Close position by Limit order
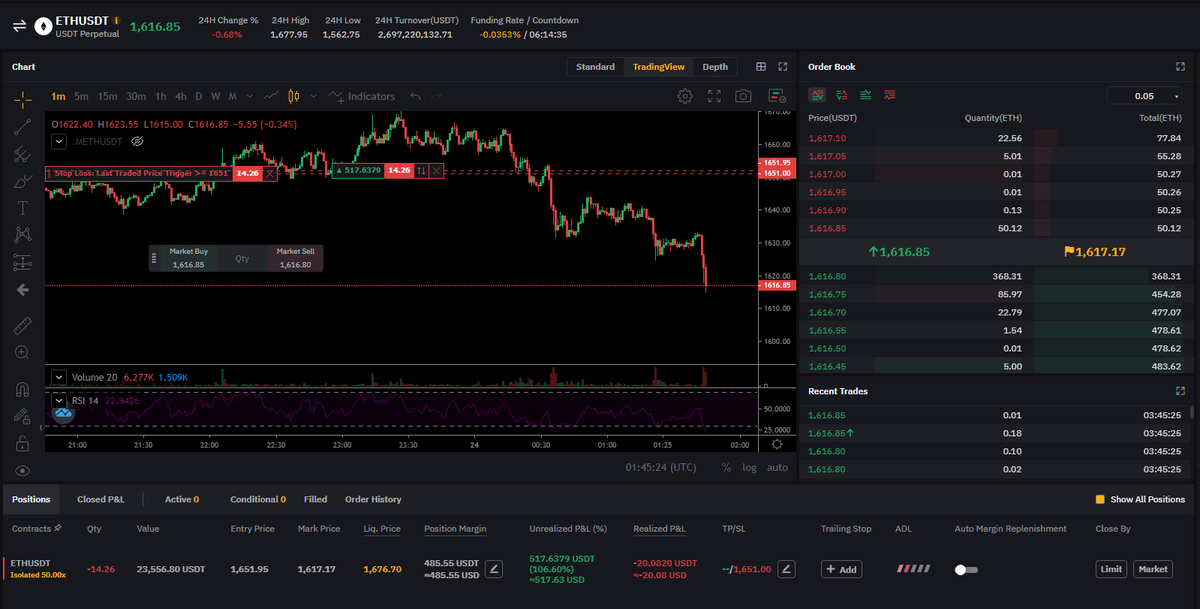 pos(1111,569)
